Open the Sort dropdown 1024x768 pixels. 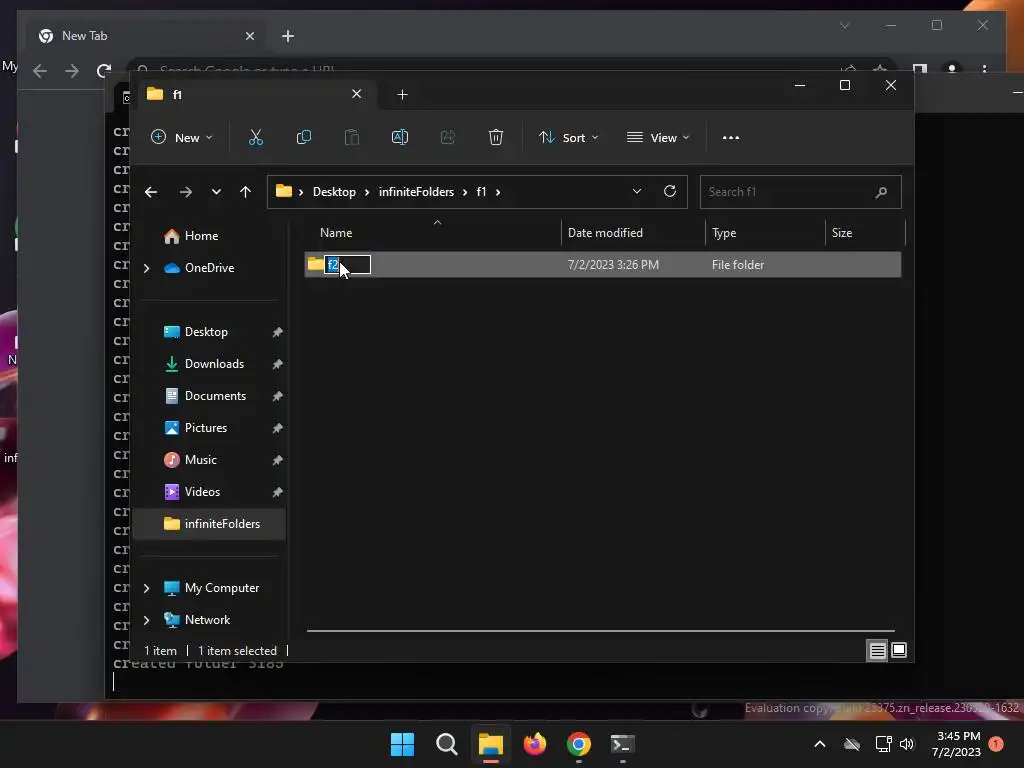click(569, 138)
